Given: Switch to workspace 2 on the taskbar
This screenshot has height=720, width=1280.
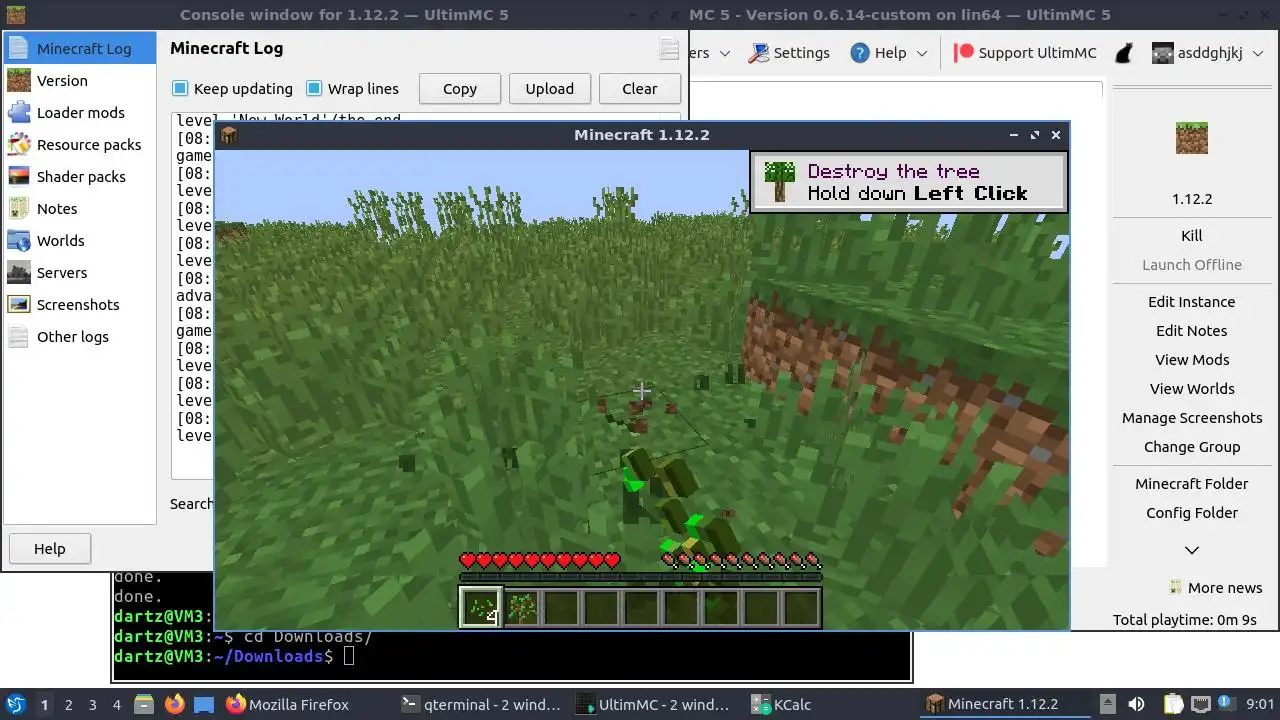Looking at the screenshot, I should (68, 705).
